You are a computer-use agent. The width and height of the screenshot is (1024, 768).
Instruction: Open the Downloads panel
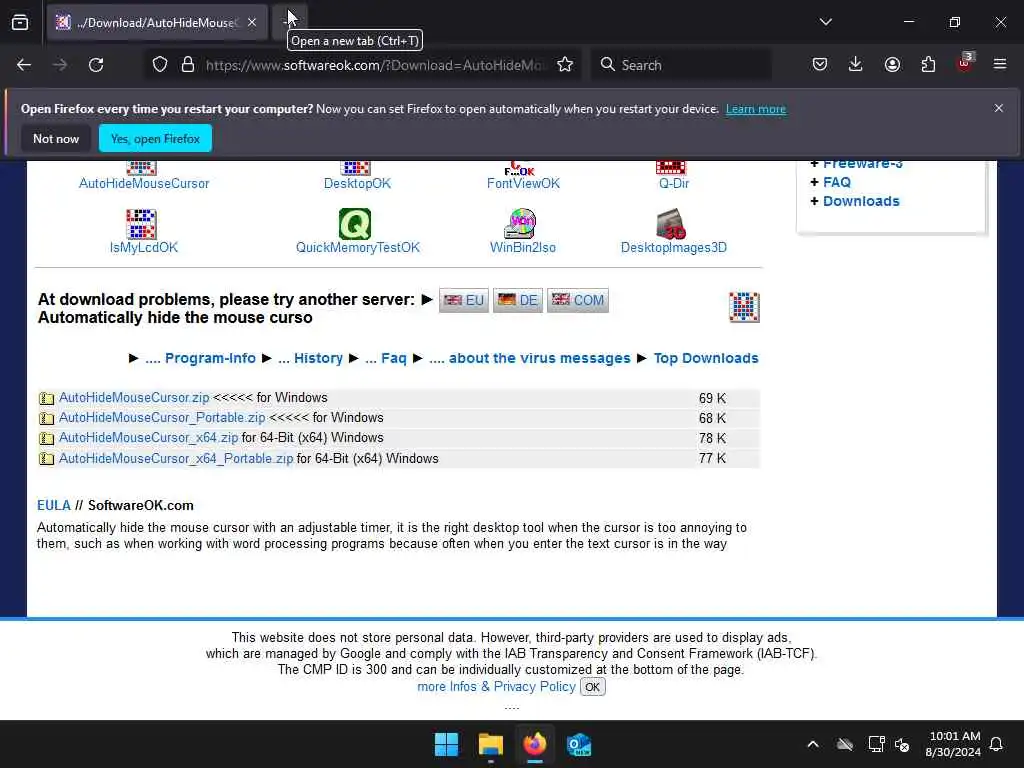[x=856, y=65]
